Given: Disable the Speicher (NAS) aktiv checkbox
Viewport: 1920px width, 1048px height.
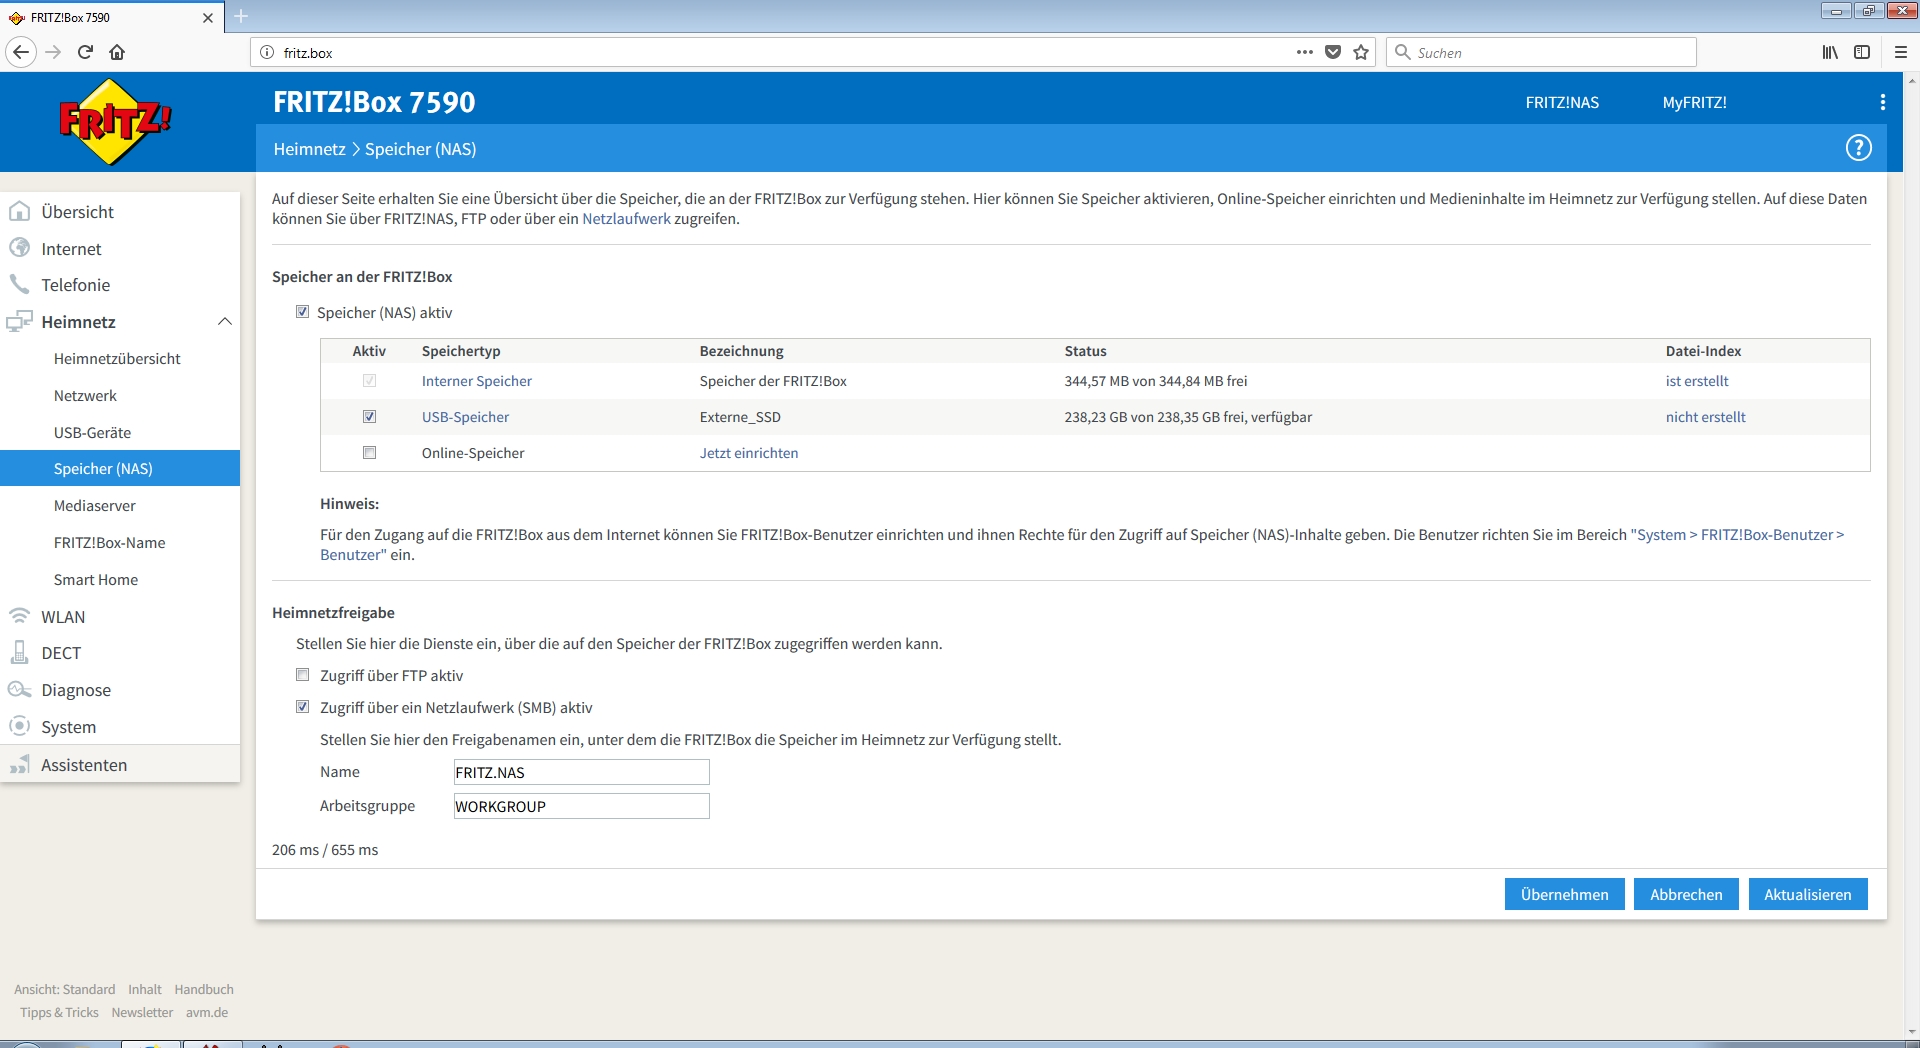Looking at the screenshot, I should pyautogui.click(x=303, y=312).
